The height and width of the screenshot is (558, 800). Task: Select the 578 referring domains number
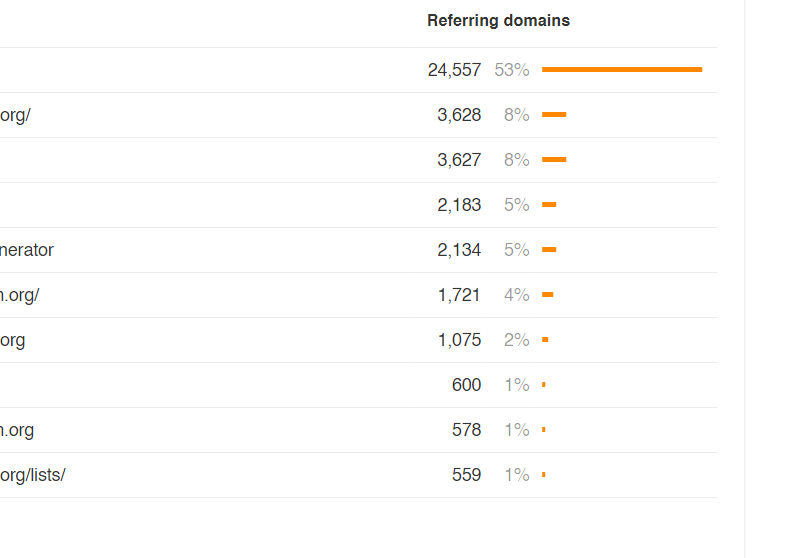tap(466, 430)
